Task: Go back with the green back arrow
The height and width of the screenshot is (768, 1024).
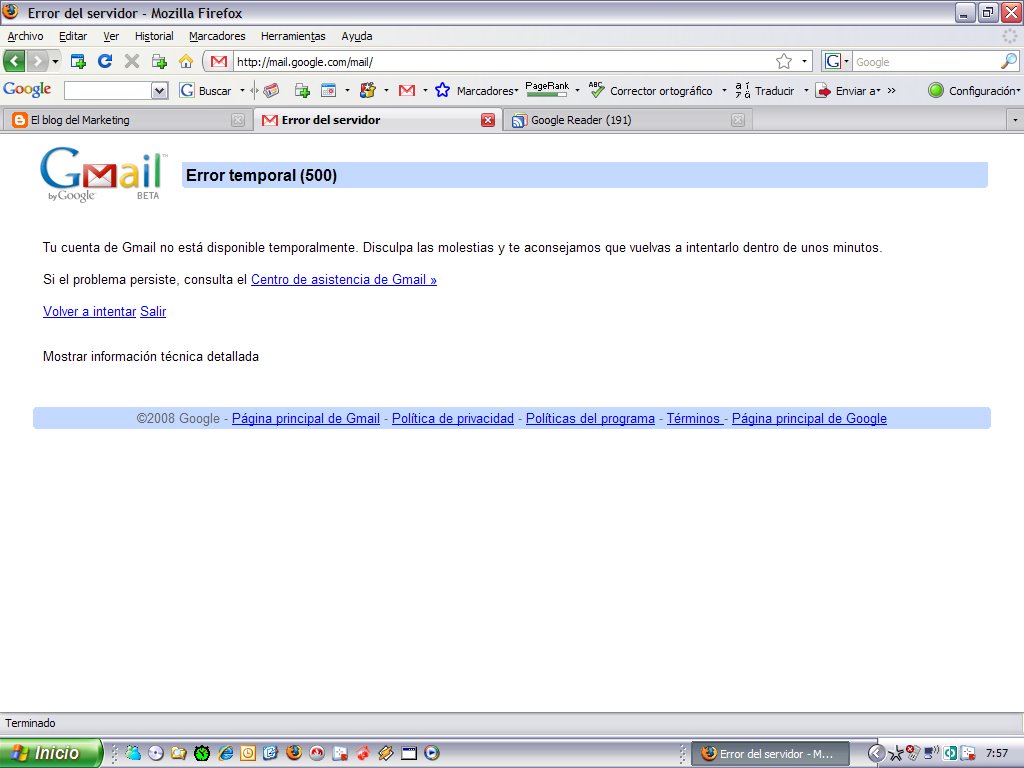Action: click(14, 61)
